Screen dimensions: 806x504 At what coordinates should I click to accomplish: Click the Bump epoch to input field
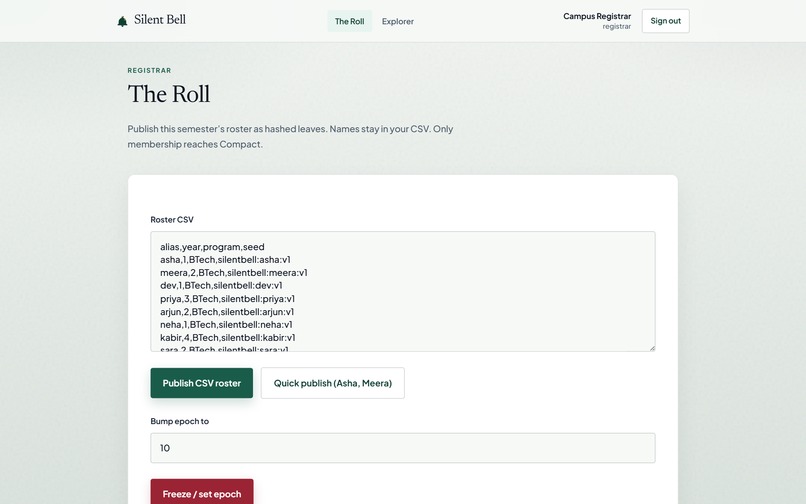tap(402, 448)
